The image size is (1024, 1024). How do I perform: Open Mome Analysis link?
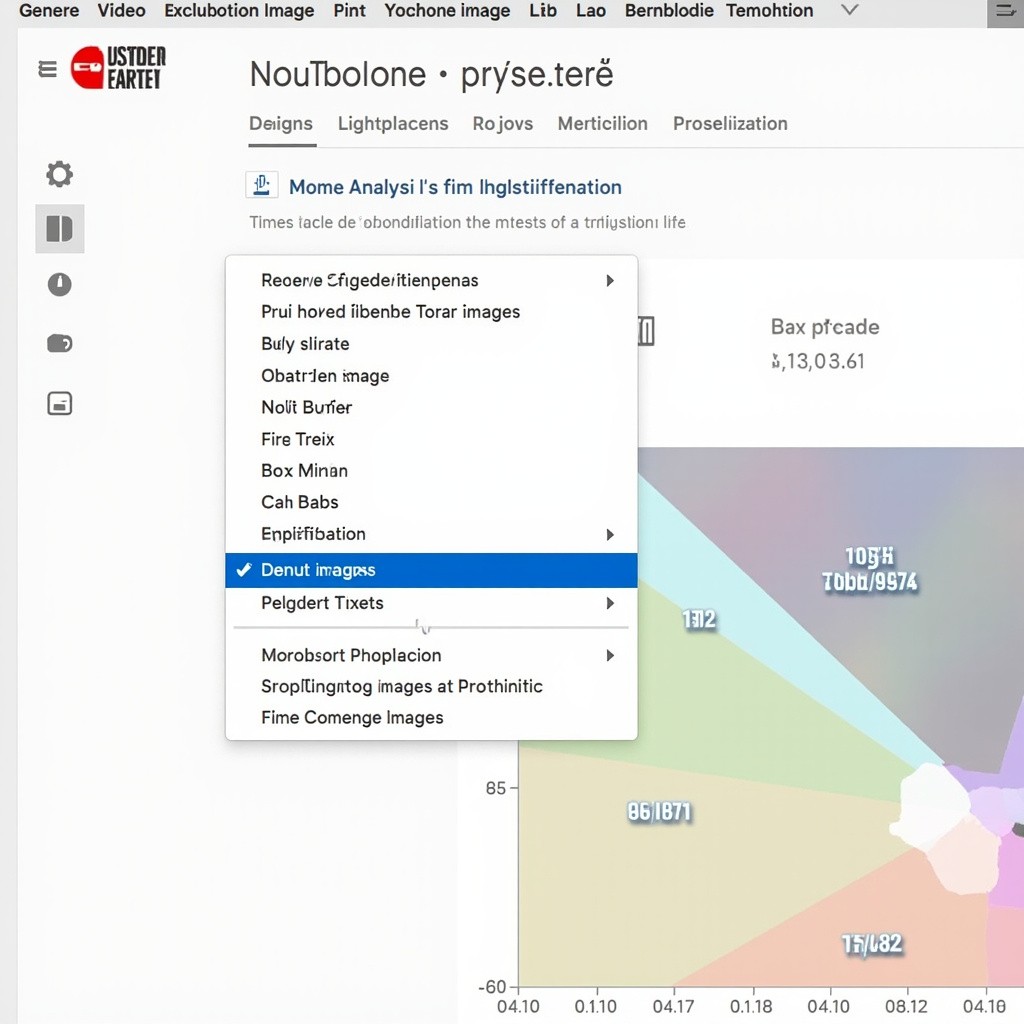pyautogui.click(x=455, y=187)
